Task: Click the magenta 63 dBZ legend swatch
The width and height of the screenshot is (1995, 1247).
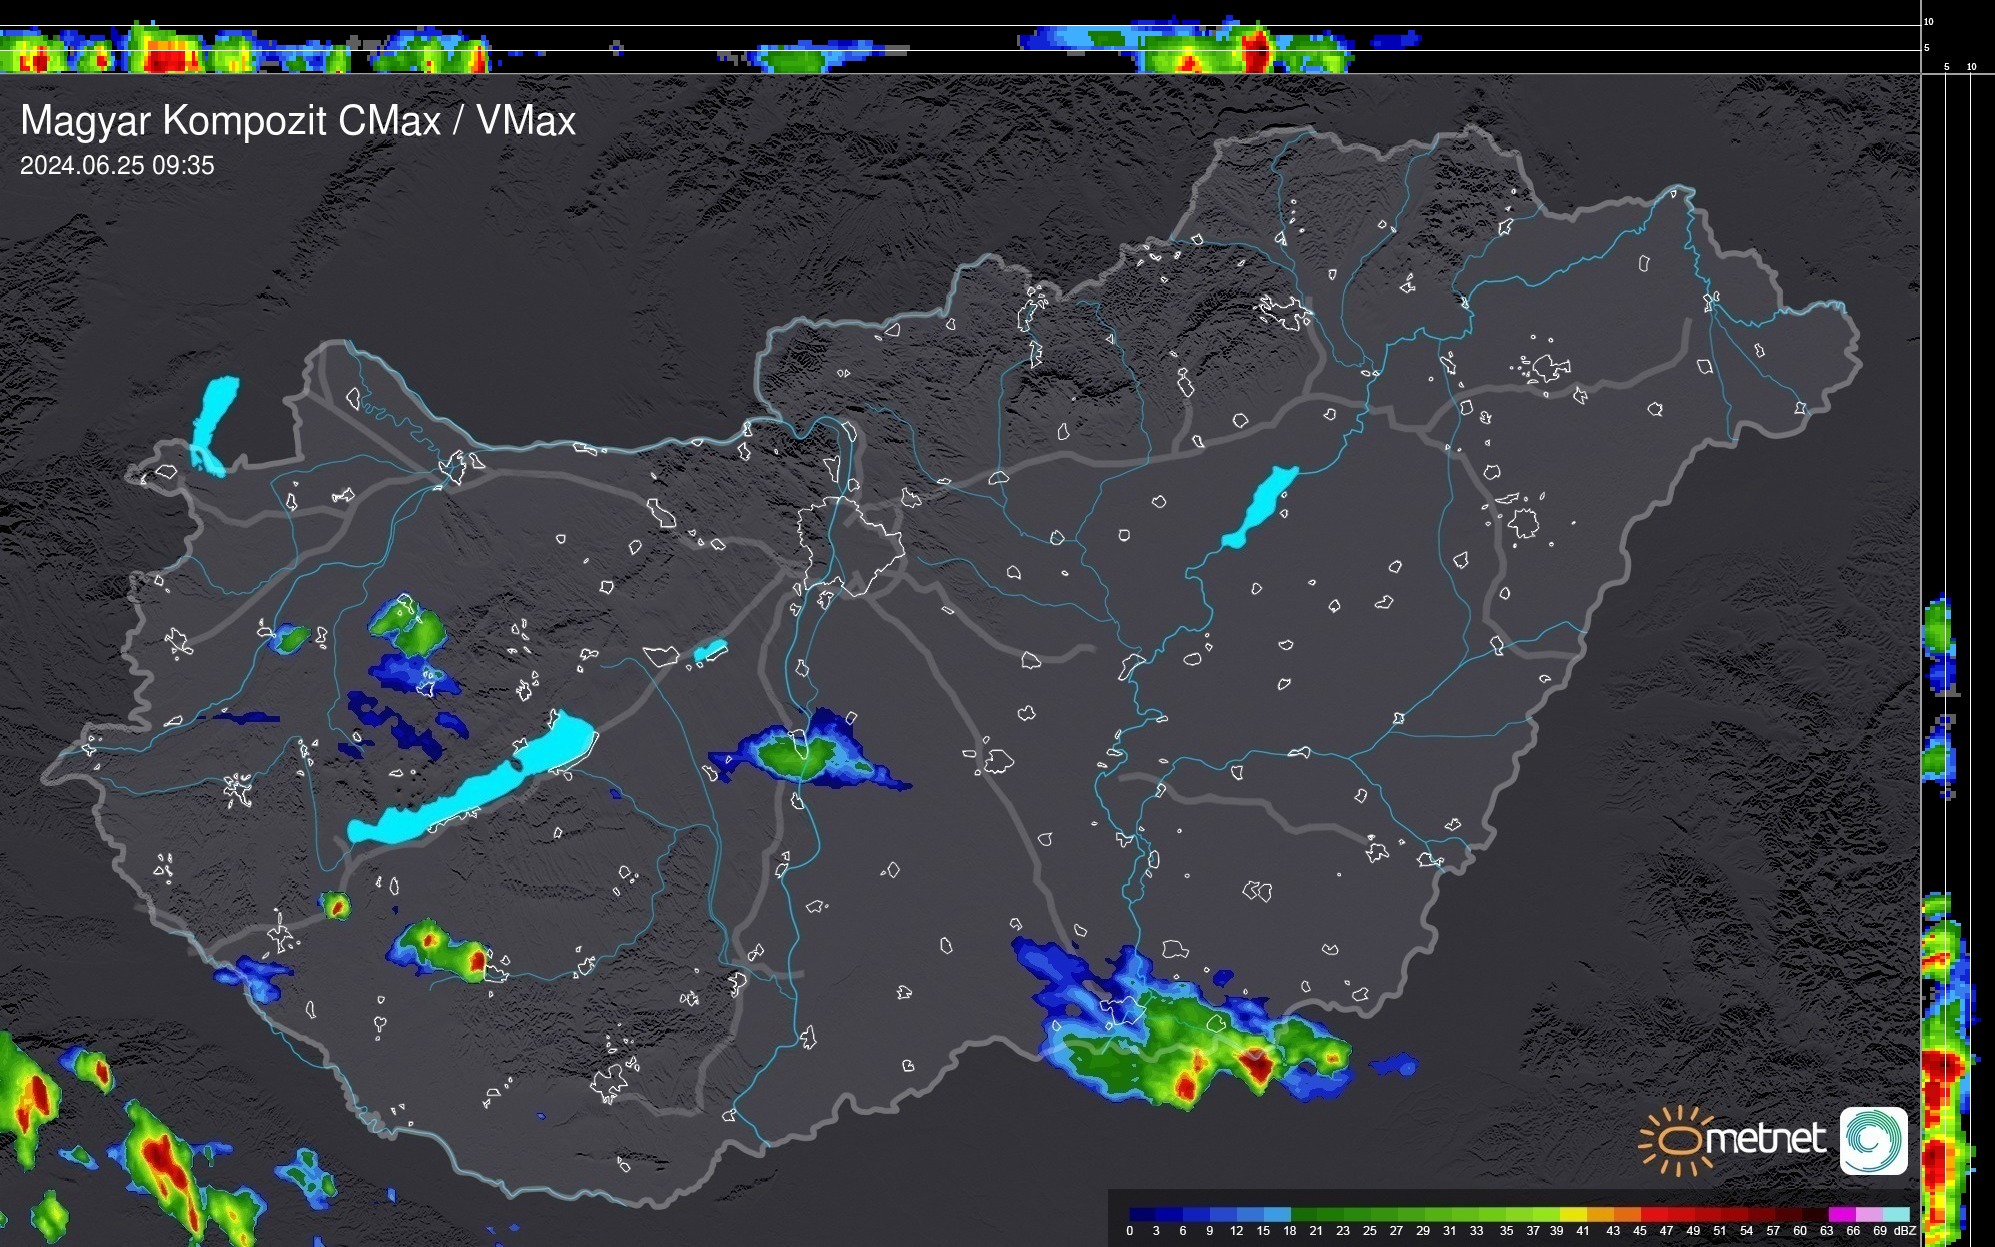Action: pos(1840,1214)
